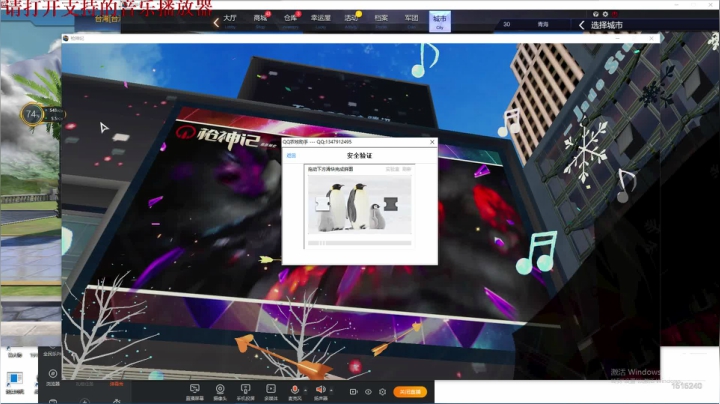Expand speaker options arrow

coord(331,391)
